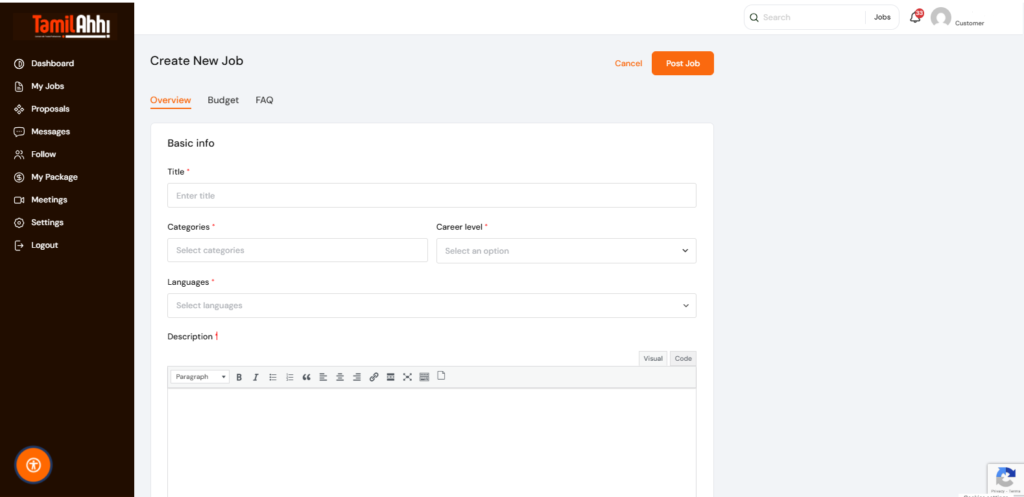Switch to the Budget tab

223,100
